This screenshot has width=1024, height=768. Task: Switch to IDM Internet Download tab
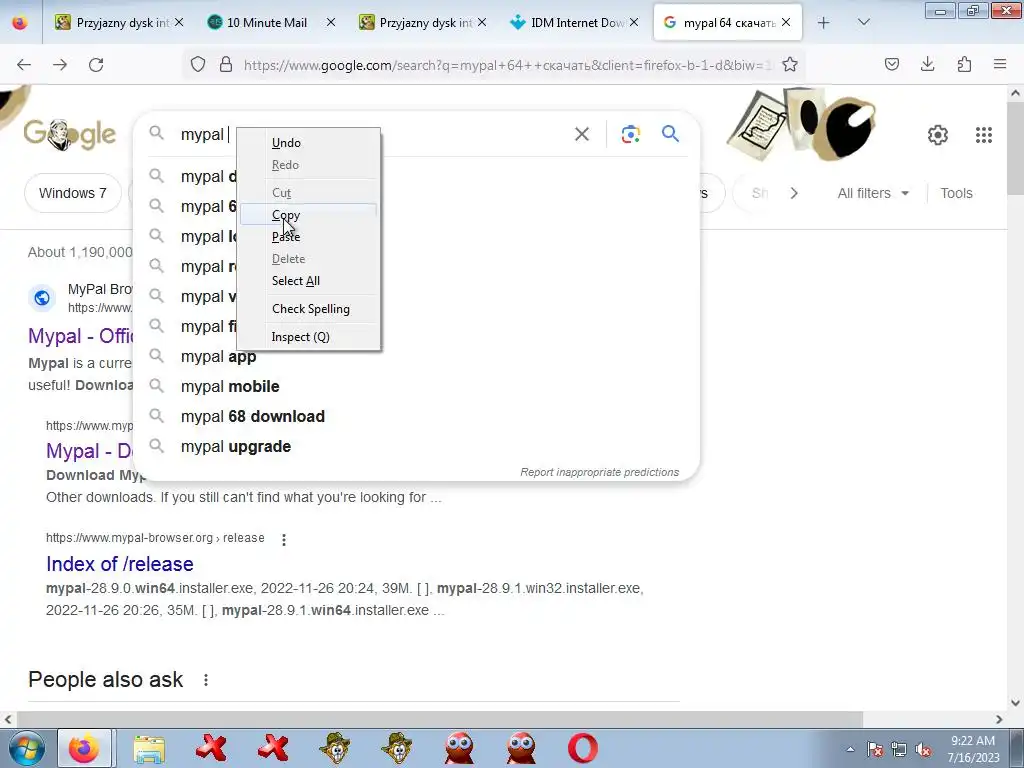tap(577, 23)
